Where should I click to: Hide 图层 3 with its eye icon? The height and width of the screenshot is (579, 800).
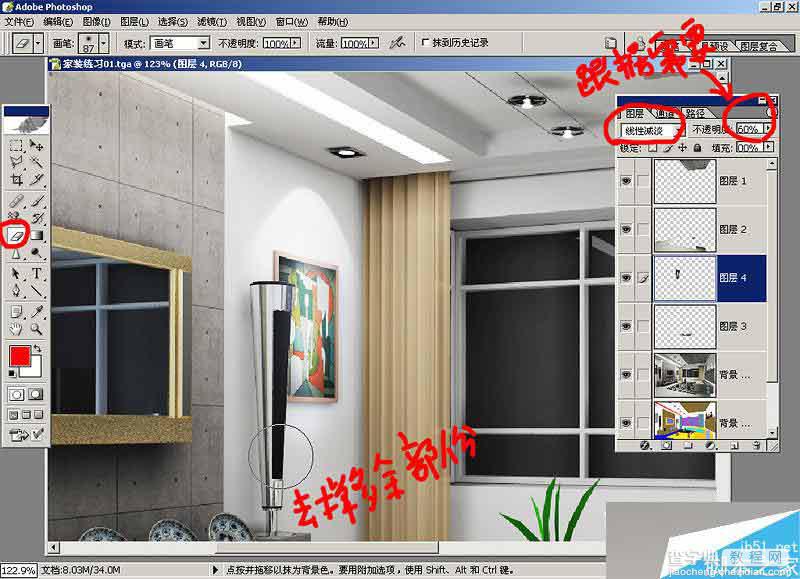[626, 326]
